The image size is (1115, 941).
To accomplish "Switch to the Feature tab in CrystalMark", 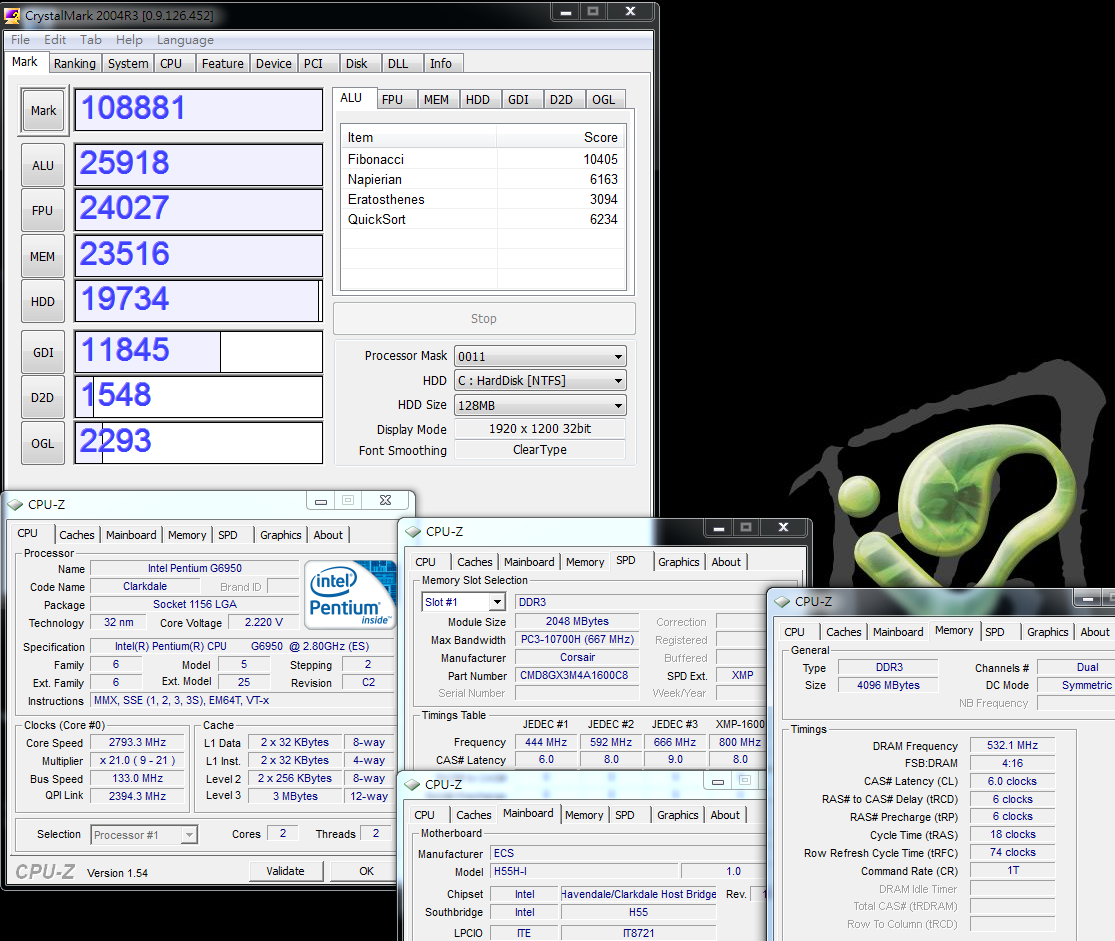I will tap(222, 64).
